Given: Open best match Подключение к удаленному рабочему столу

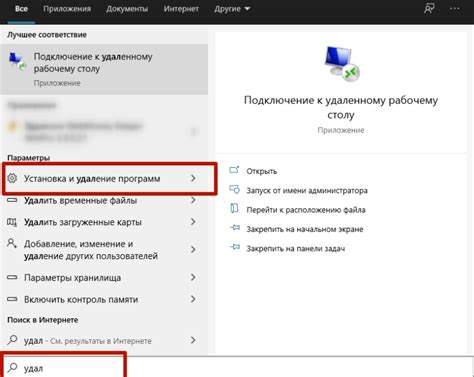Looking at the screenshot, I should (104, 69).
